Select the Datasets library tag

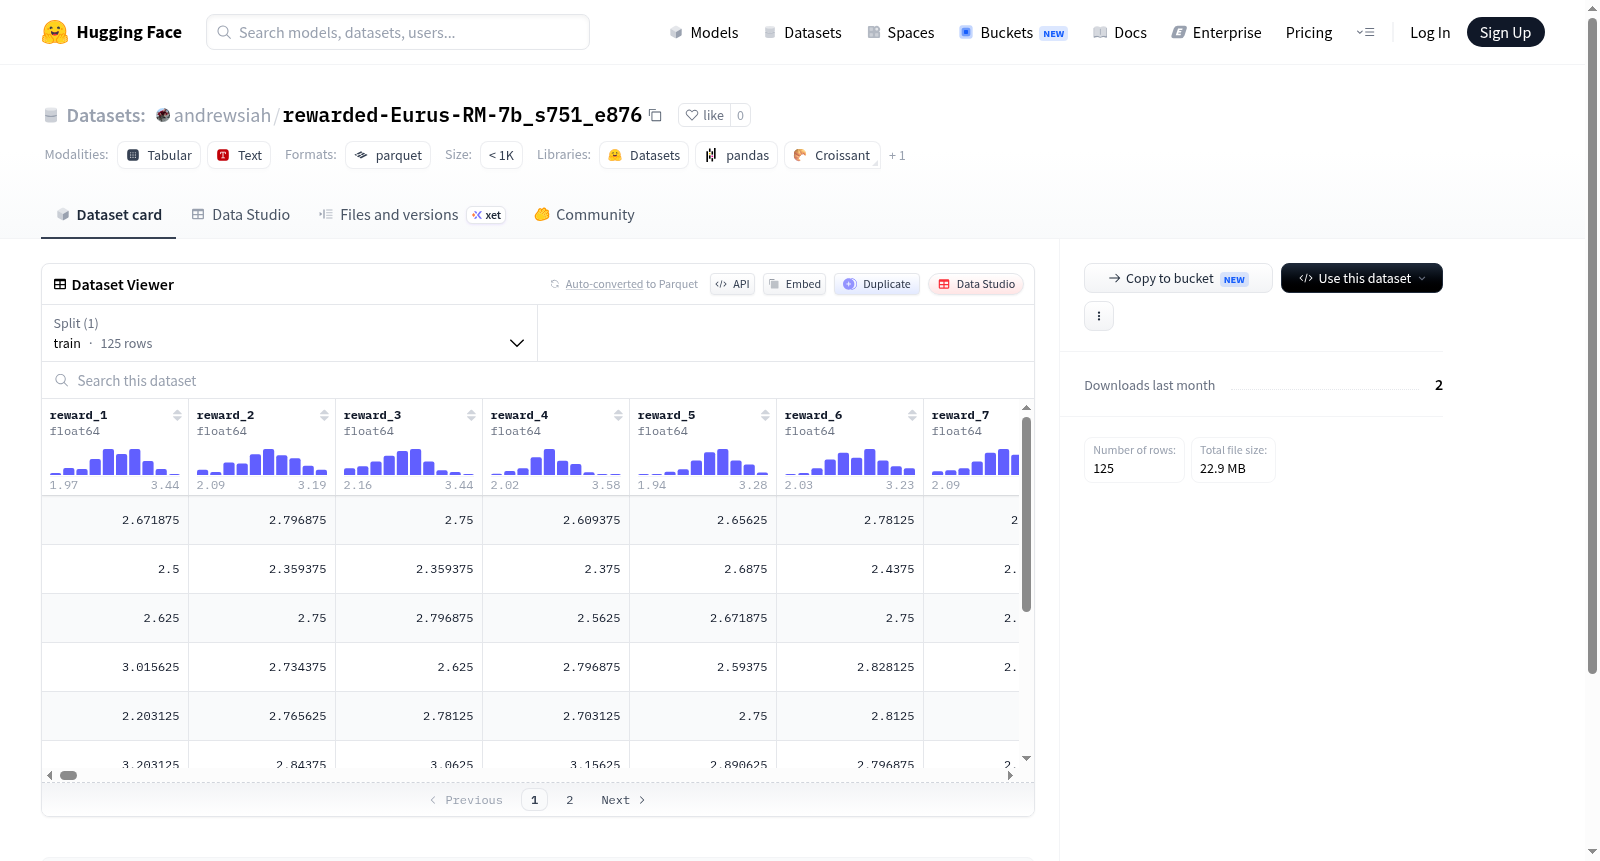coord(644,155)
